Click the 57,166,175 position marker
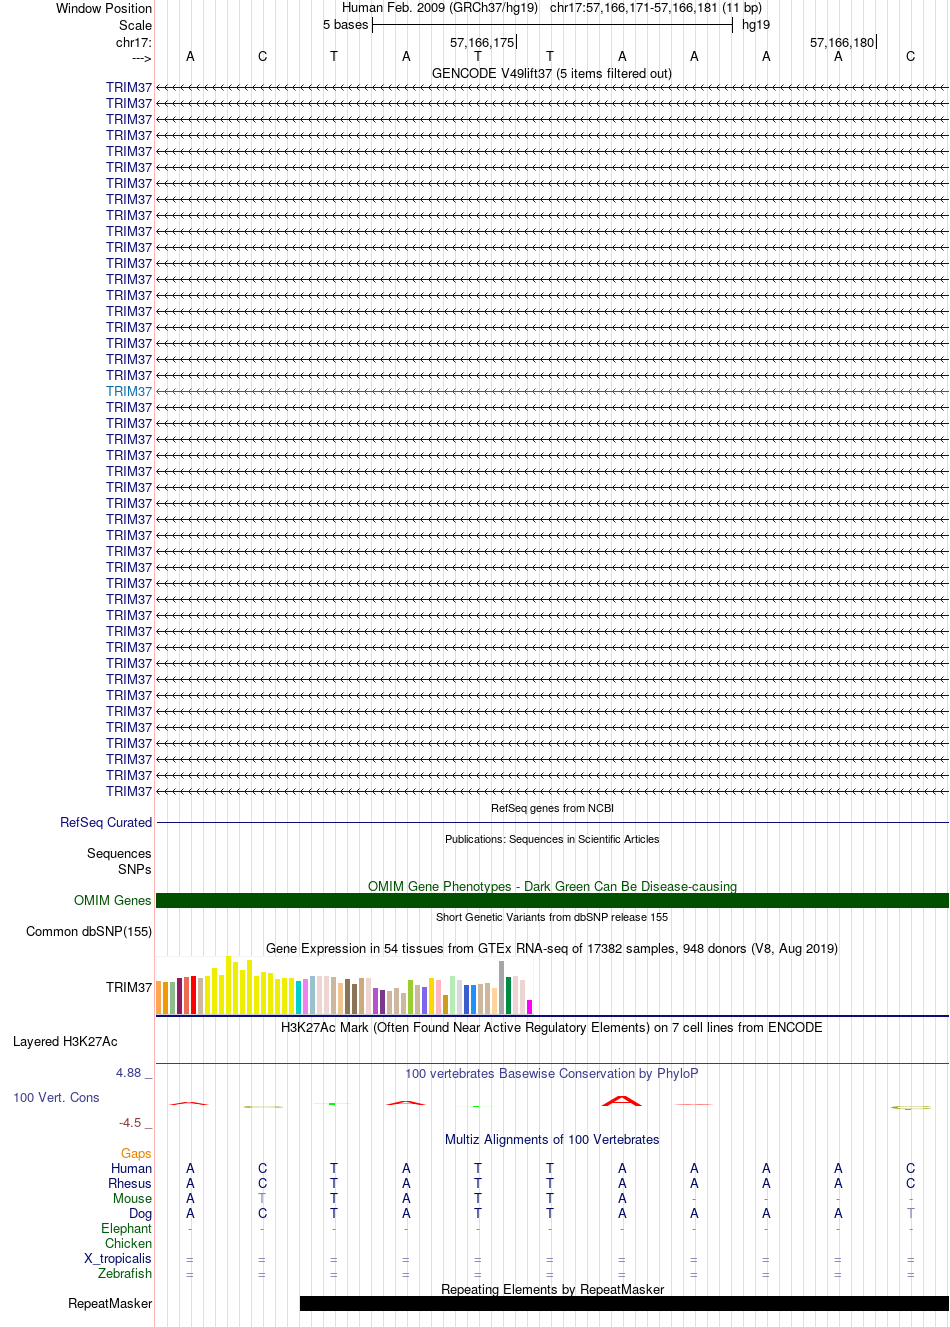Image resolution: width=950 pixels, height=1327 pixels. coord(482,42)
